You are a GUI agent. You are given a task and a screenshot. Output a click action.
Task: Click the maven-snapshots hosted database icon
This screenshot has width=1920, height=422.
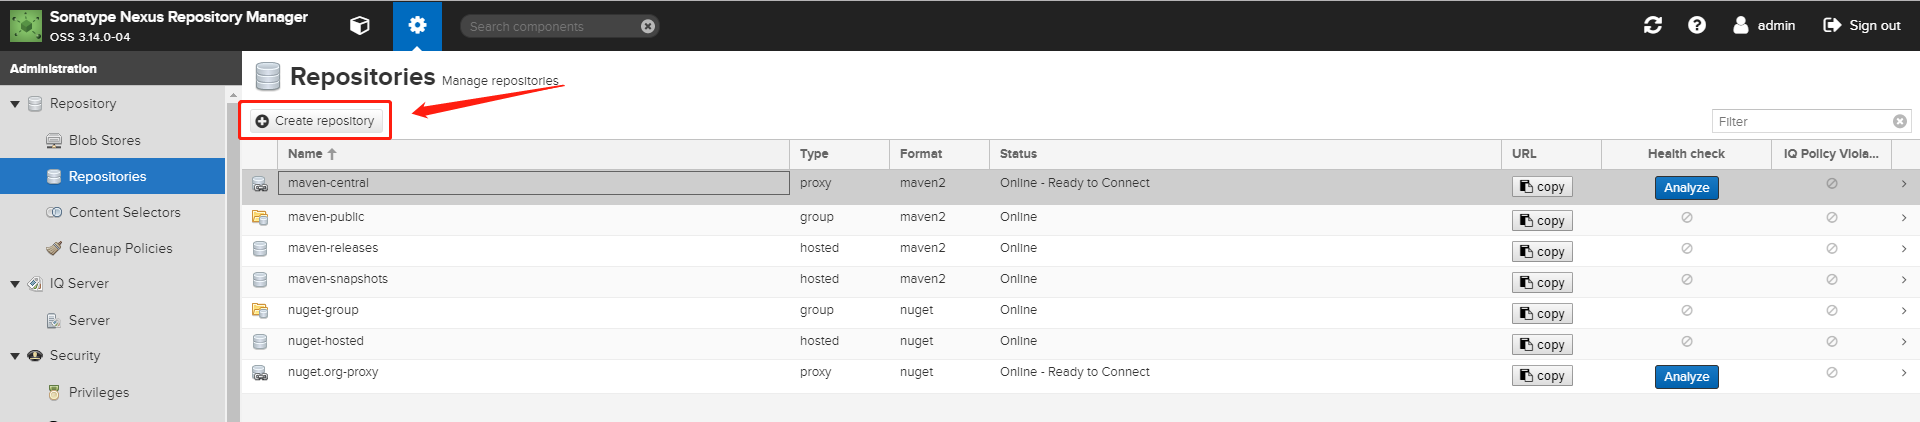coord(260,280)
